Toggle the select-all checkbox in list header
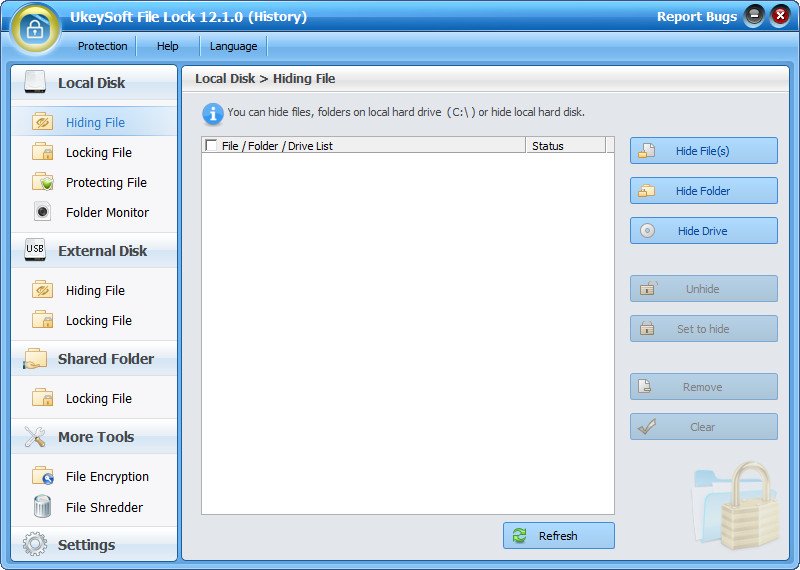The width and height of the screenshot is (800, 570). [211, 145]
